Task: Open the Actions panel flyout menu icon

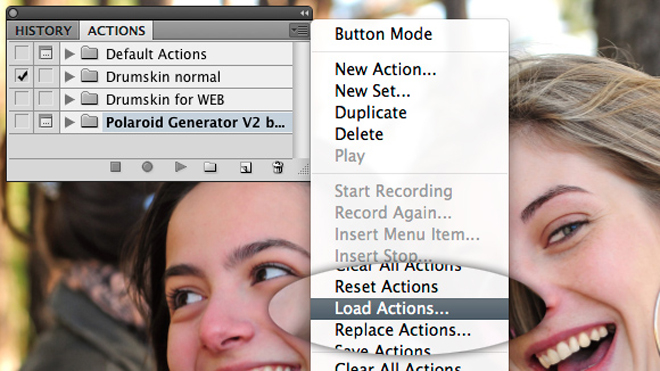Action: pyautogui.click(x=299, y=30)
